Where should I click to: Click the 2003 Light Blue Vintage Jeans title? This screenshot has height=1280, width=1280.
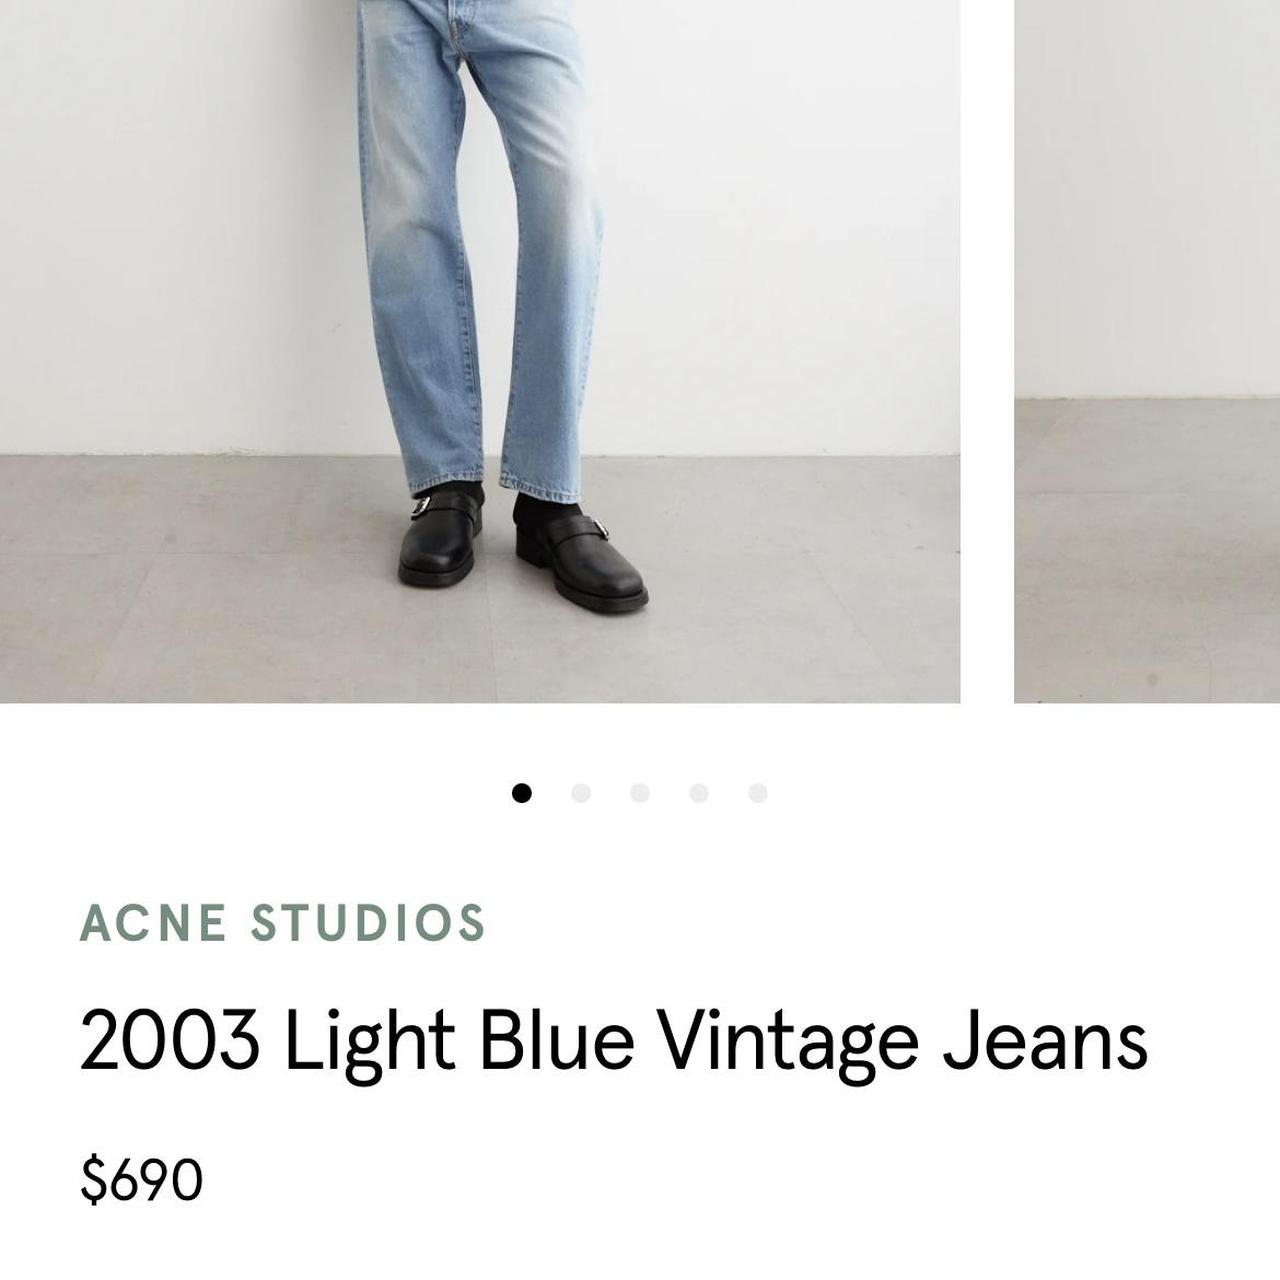pos(613,1041)
